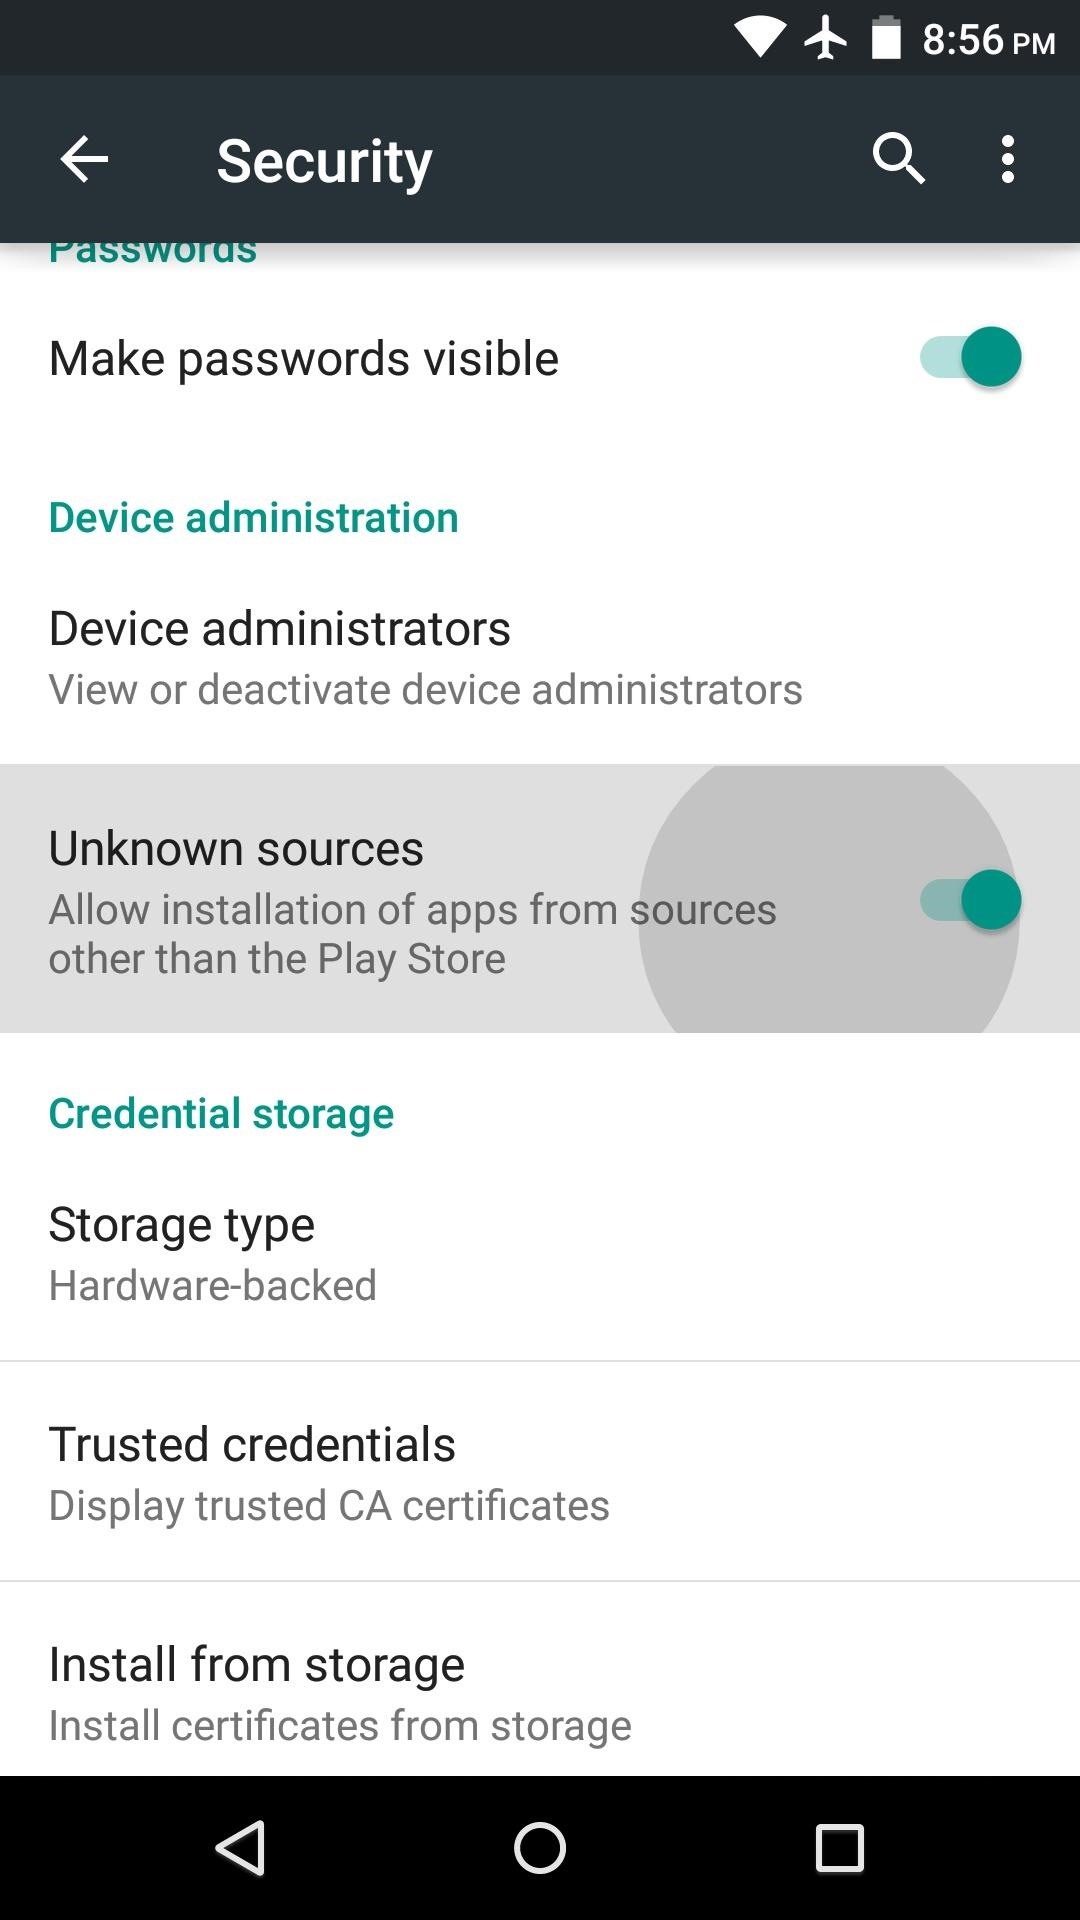
Task: Tap the Wi-Fi status icon
Action: point(762,38)
